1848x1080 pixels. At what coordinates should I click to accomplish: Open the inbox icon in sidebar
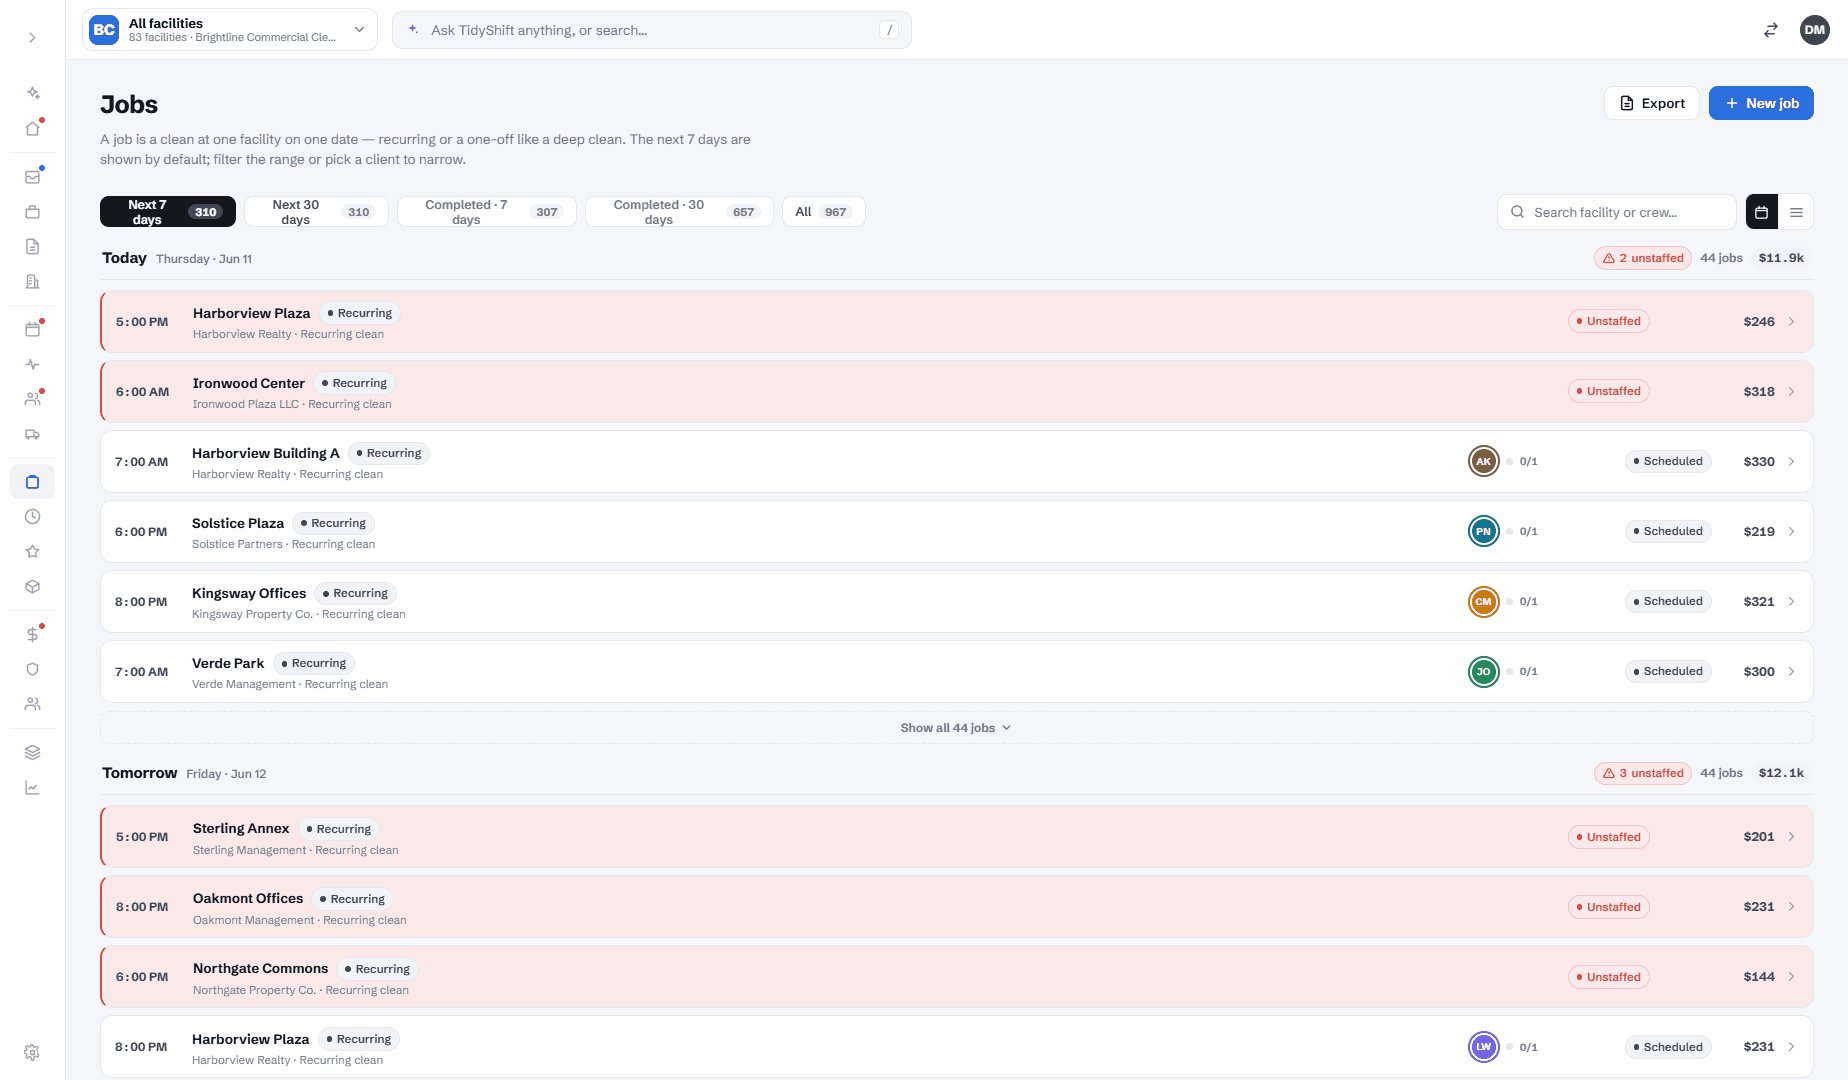tap(32, 177)
